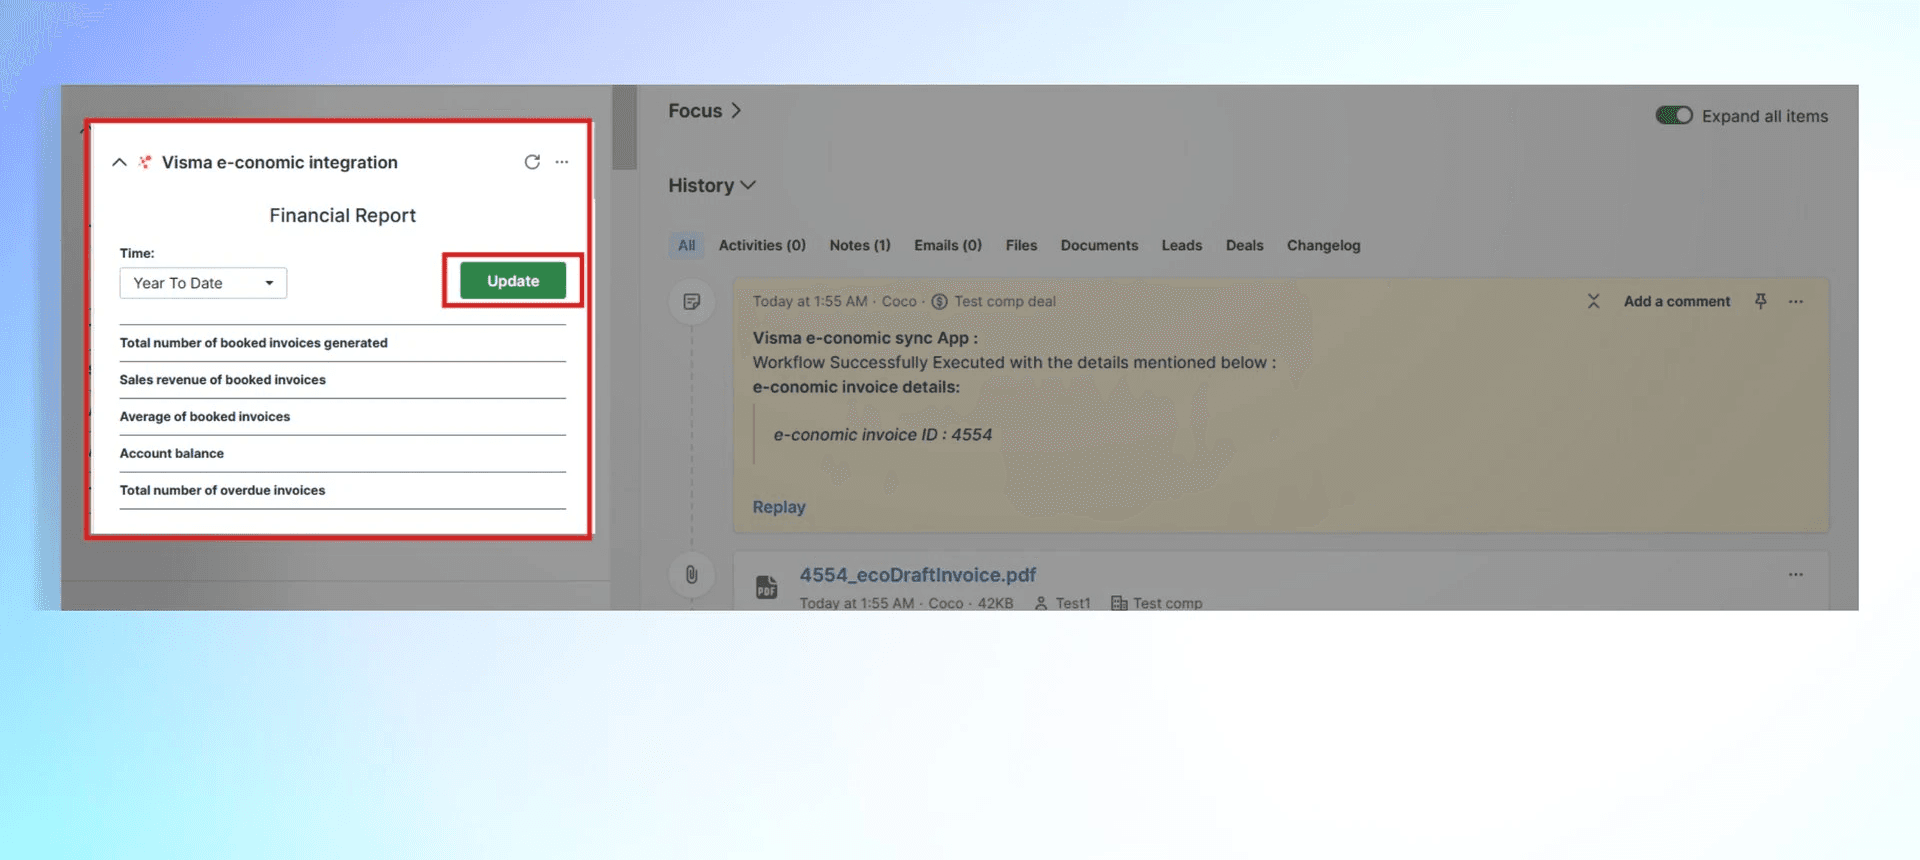Collapse the Visma e-conomic integration panel

(119, 162)
